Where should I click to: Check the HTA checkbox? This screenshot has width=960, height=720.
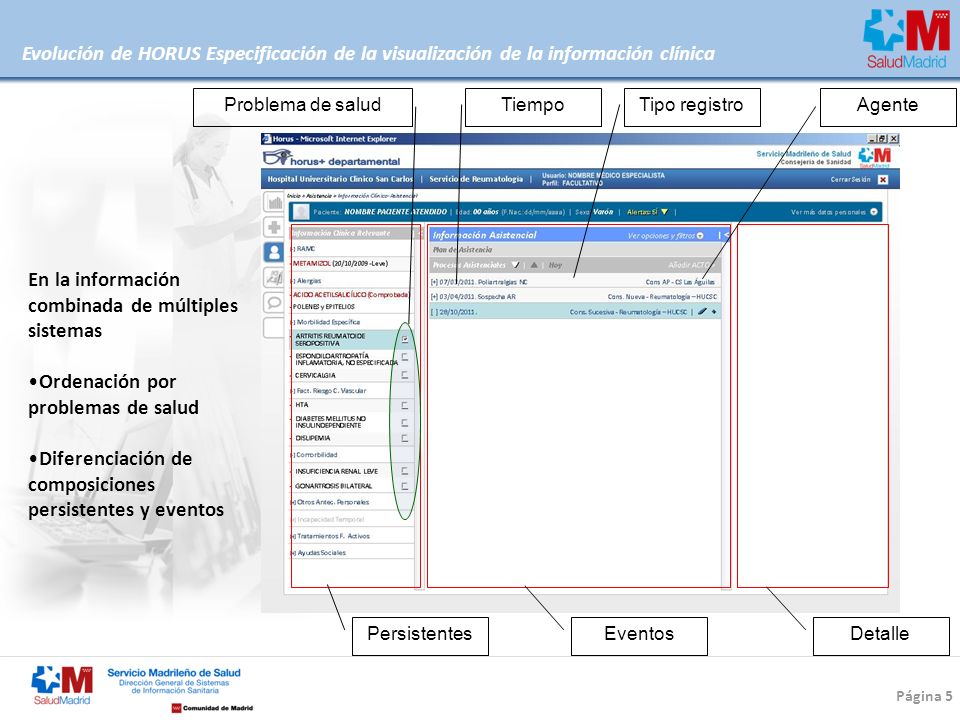pos(405,405)
